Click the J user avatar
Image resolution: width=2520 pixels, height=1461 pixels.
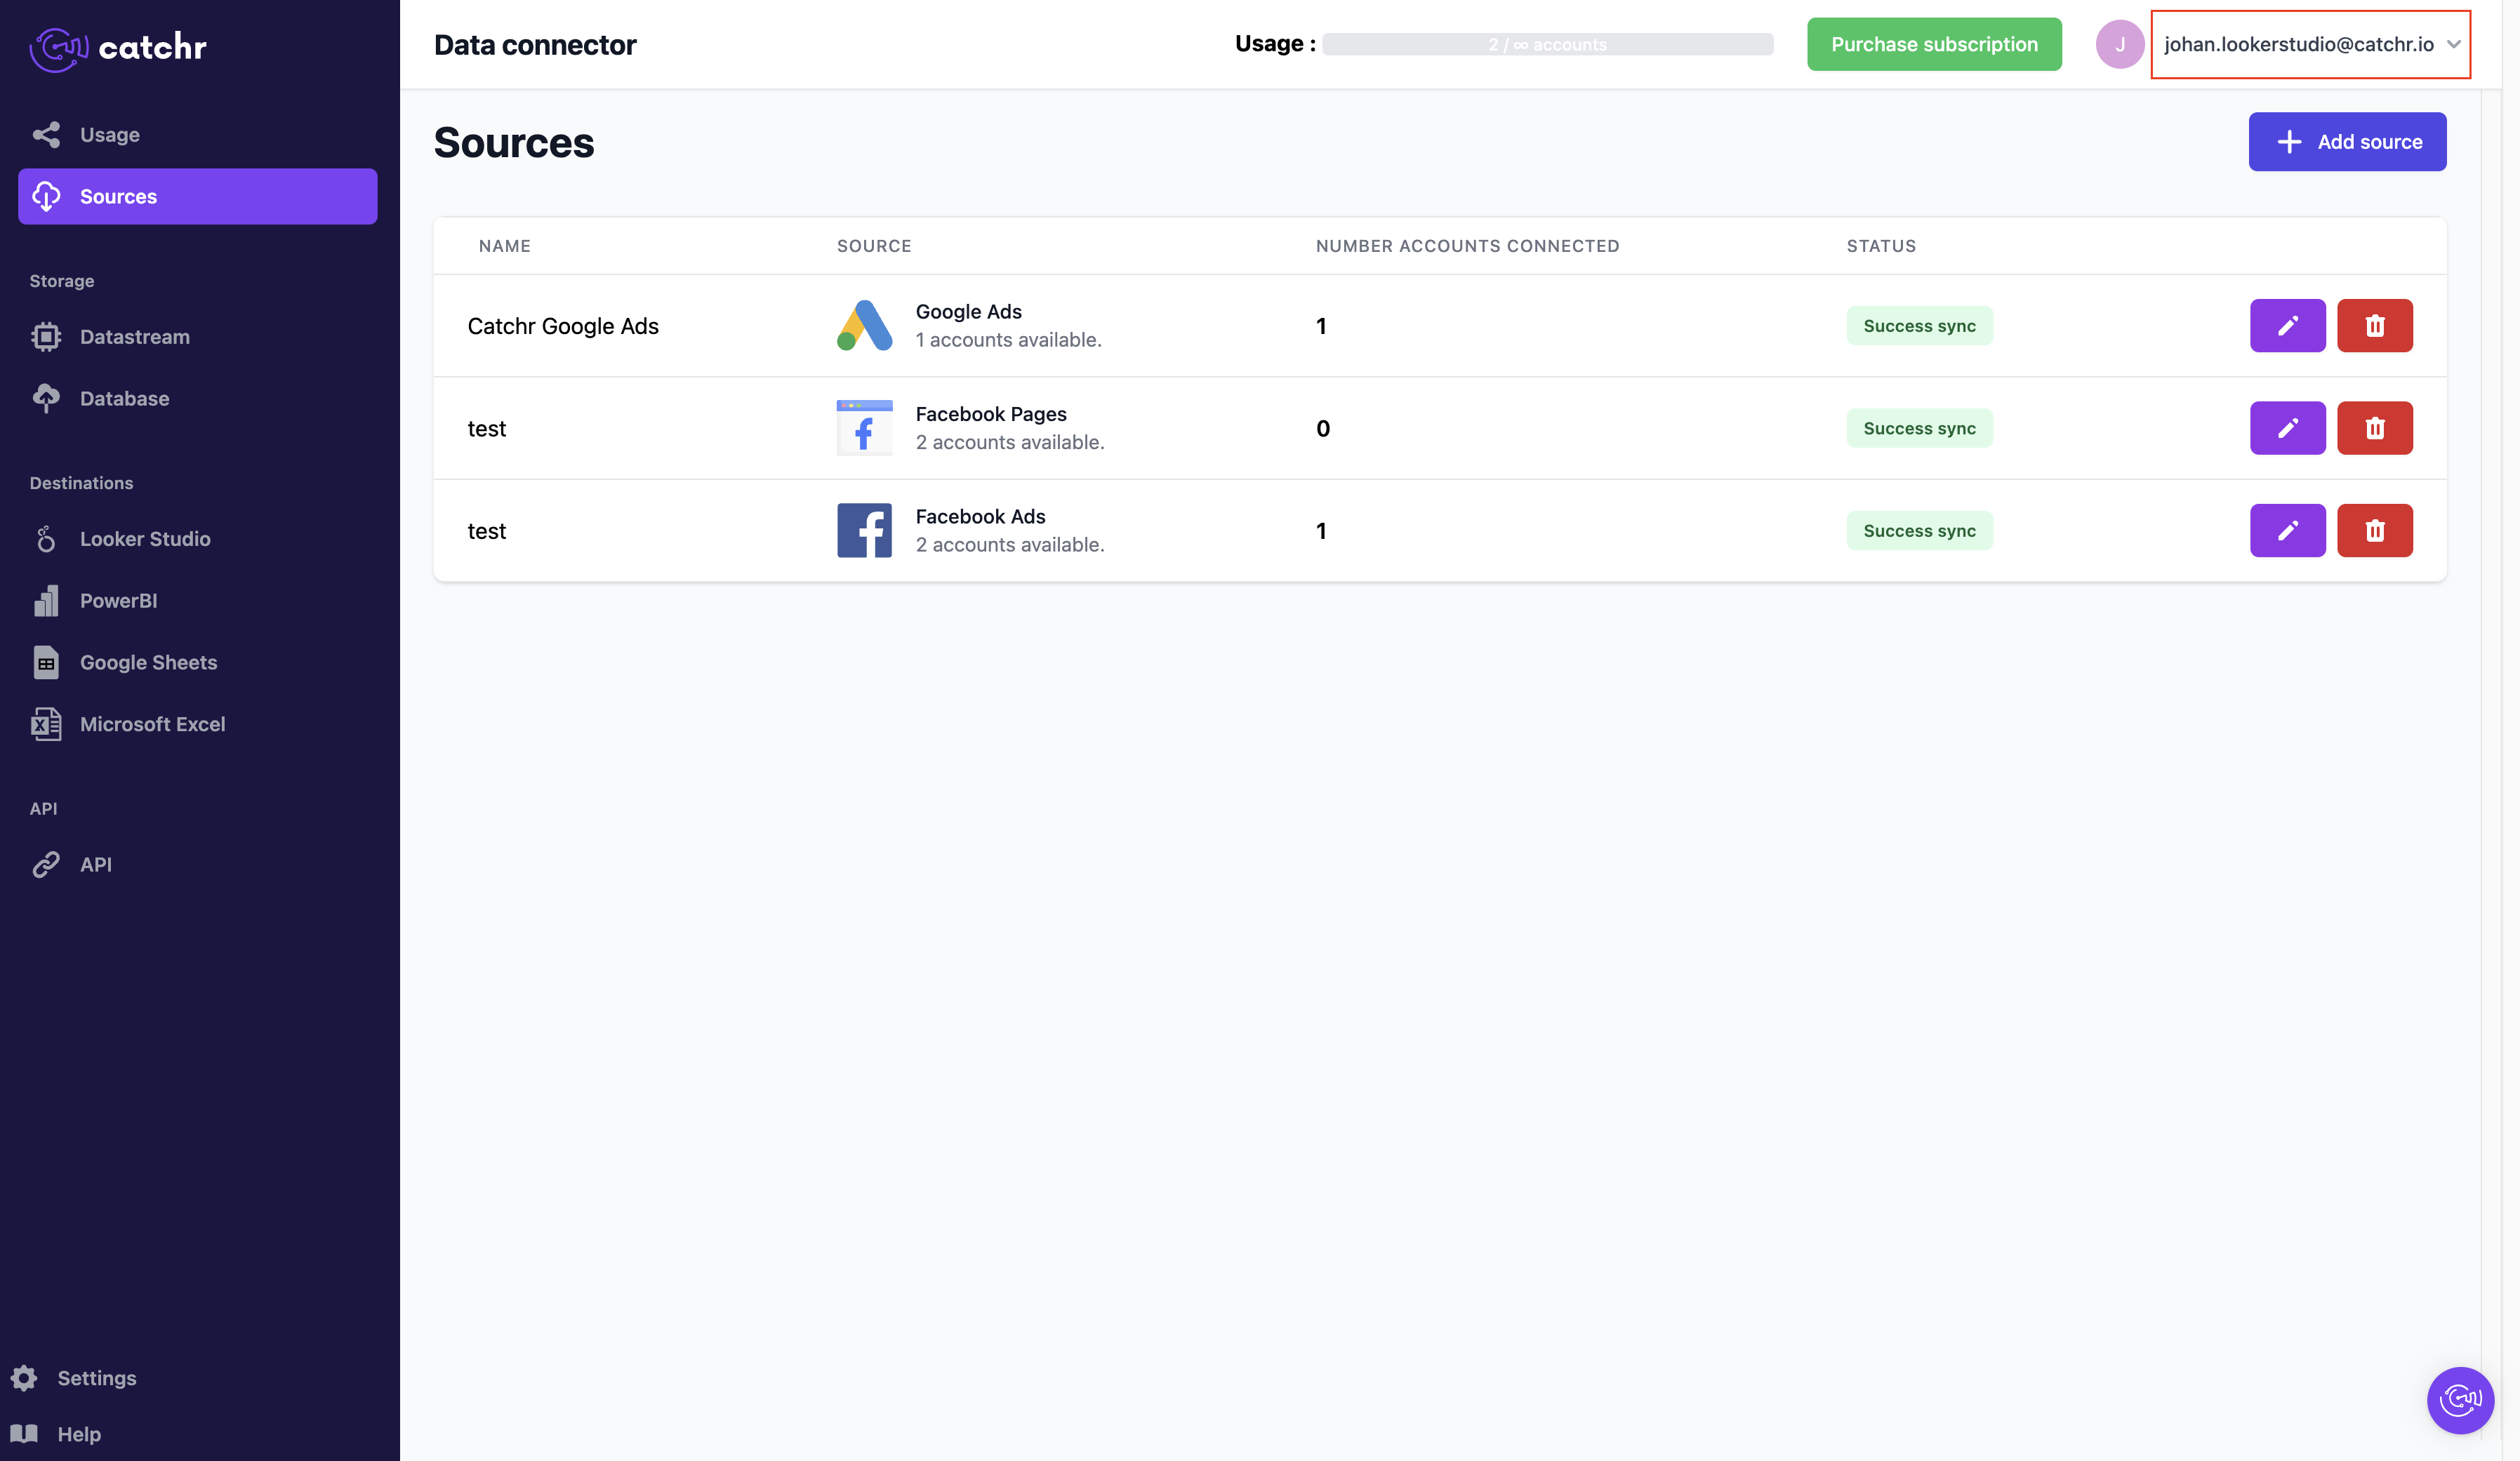coord(2119,44)
